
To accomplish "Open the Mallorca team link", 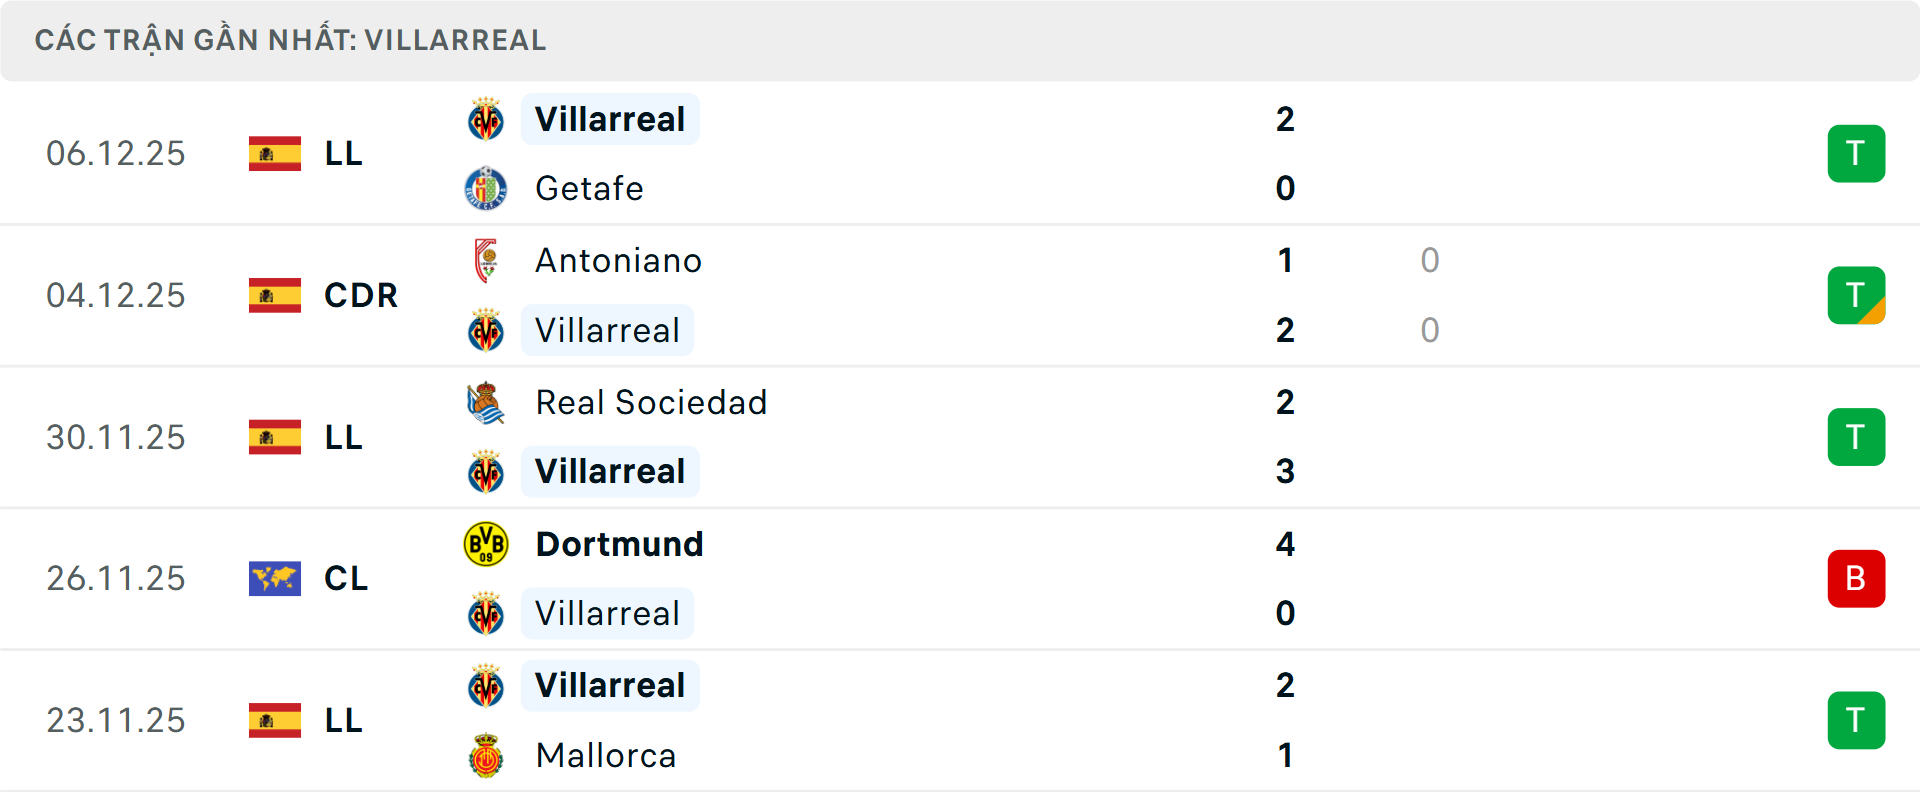I will point(606,756).
